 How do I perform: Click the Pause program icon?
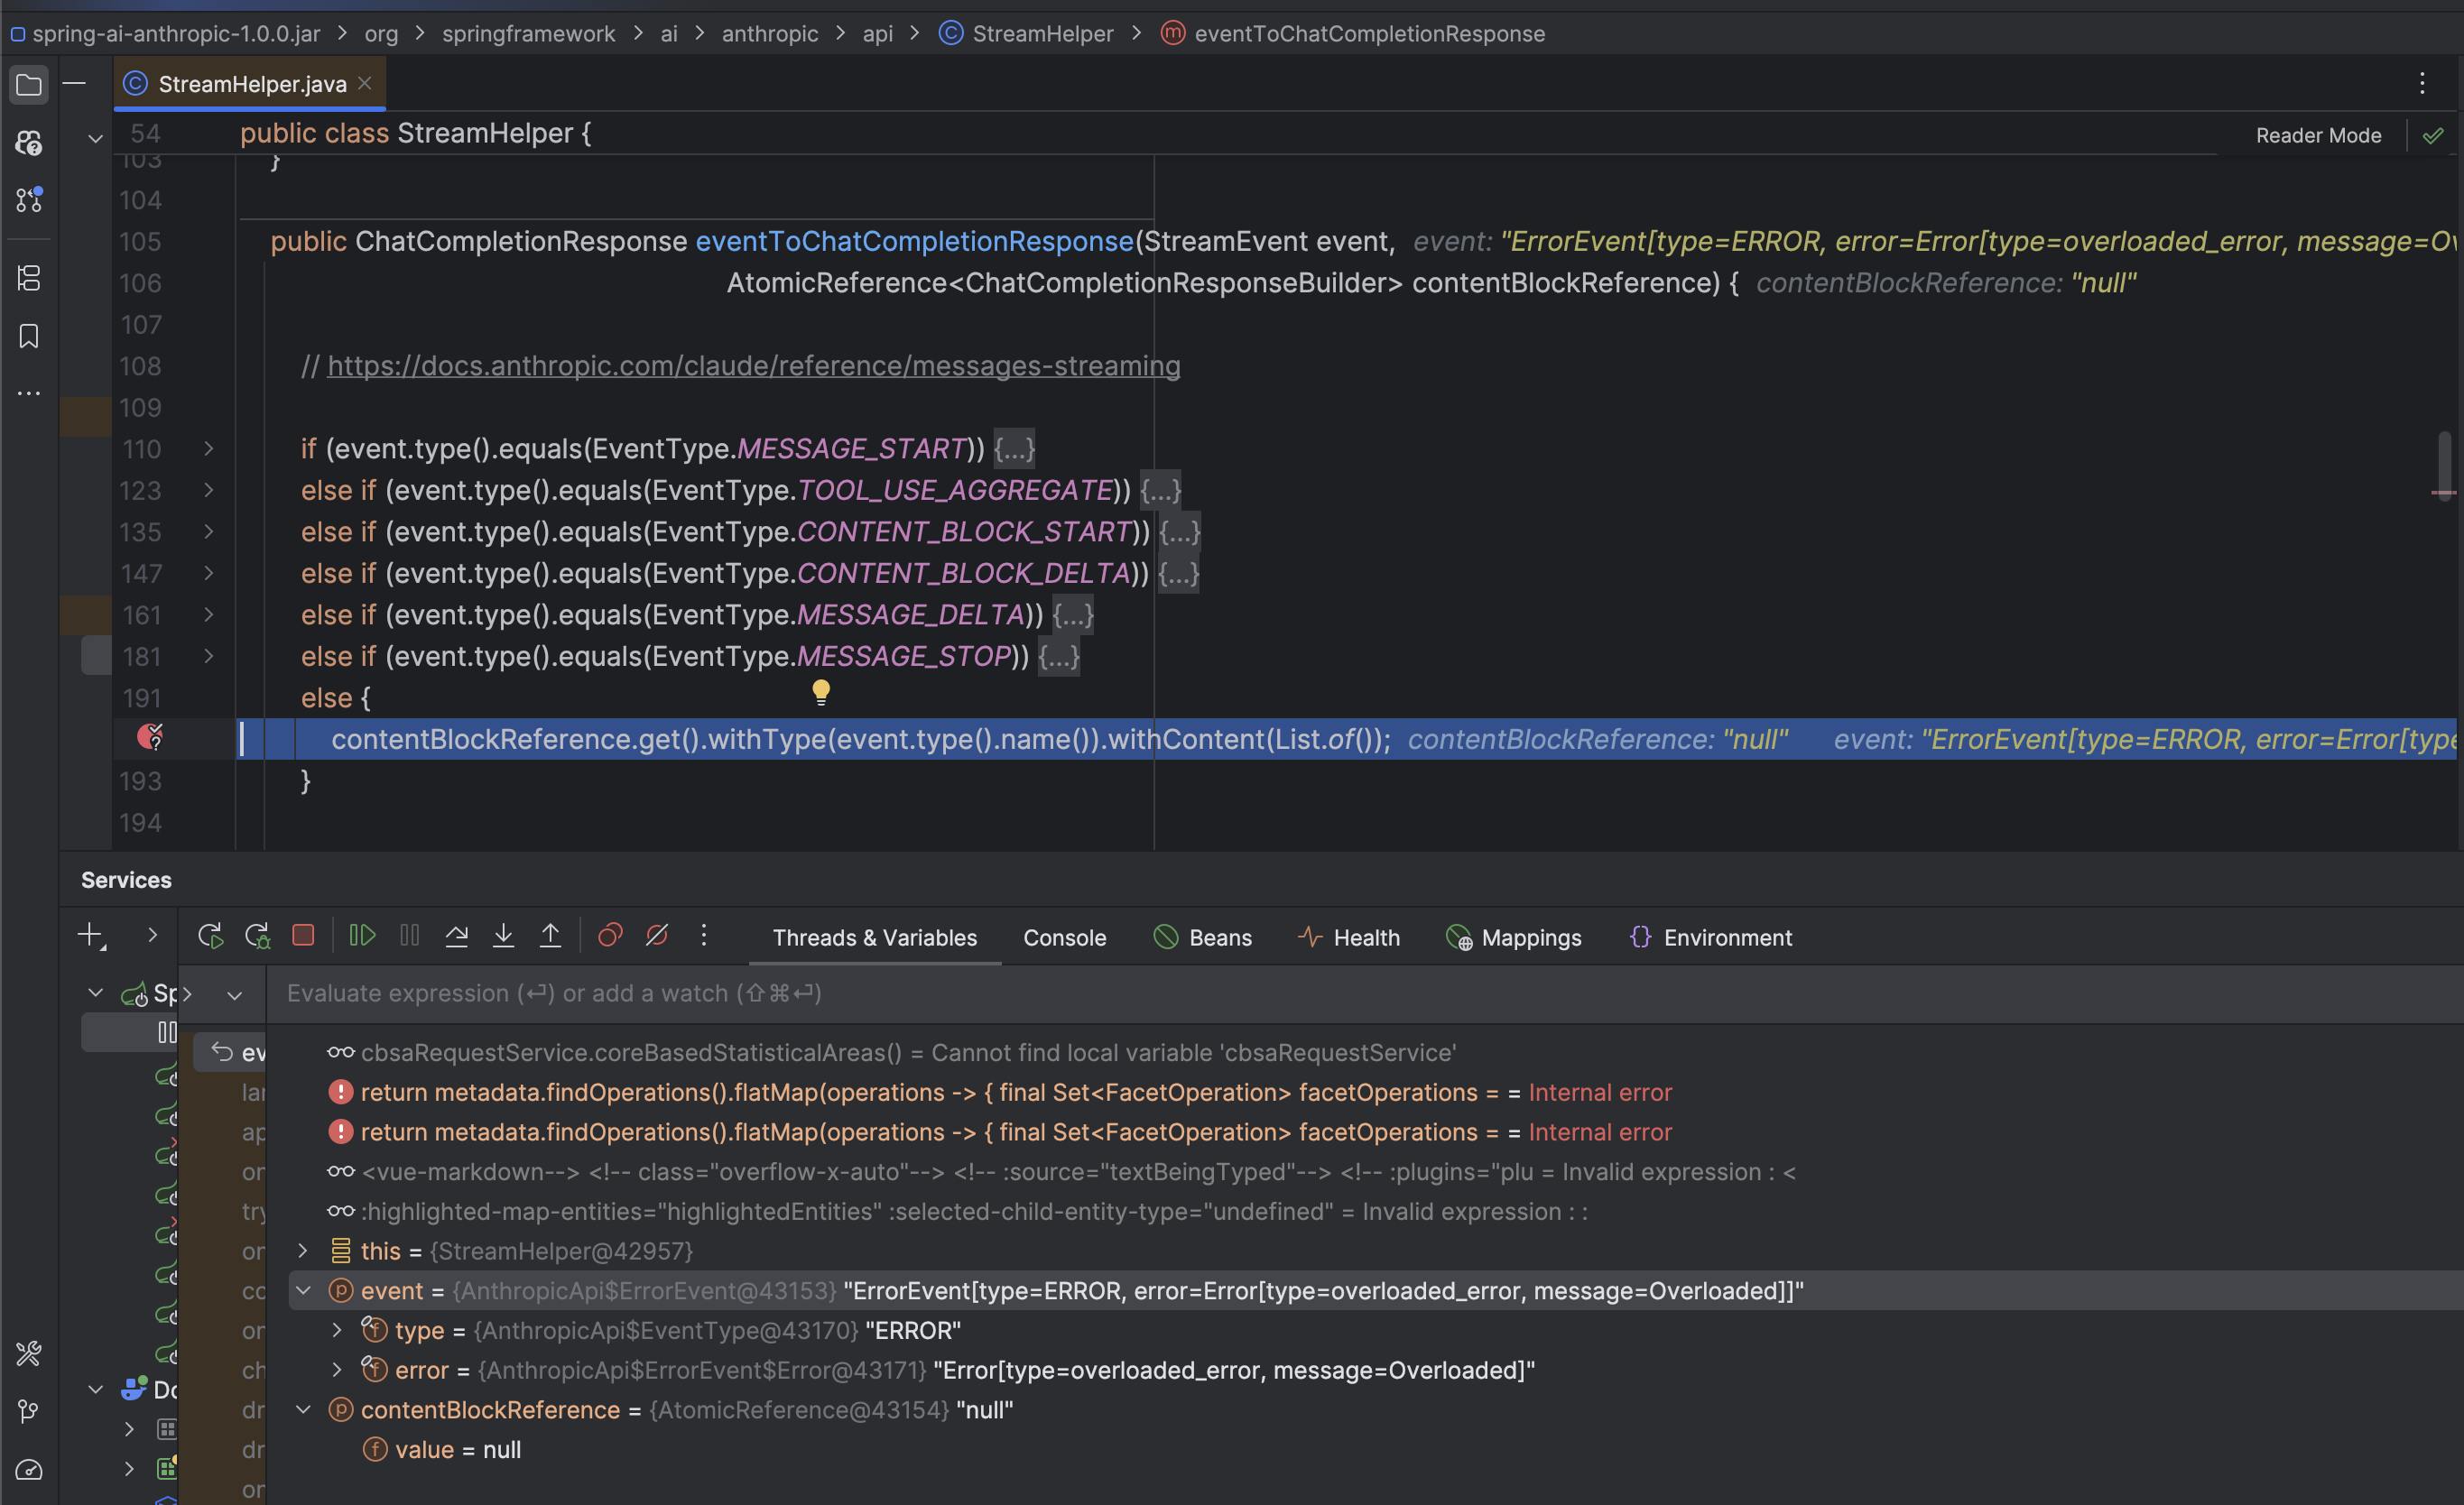[409, 935]
